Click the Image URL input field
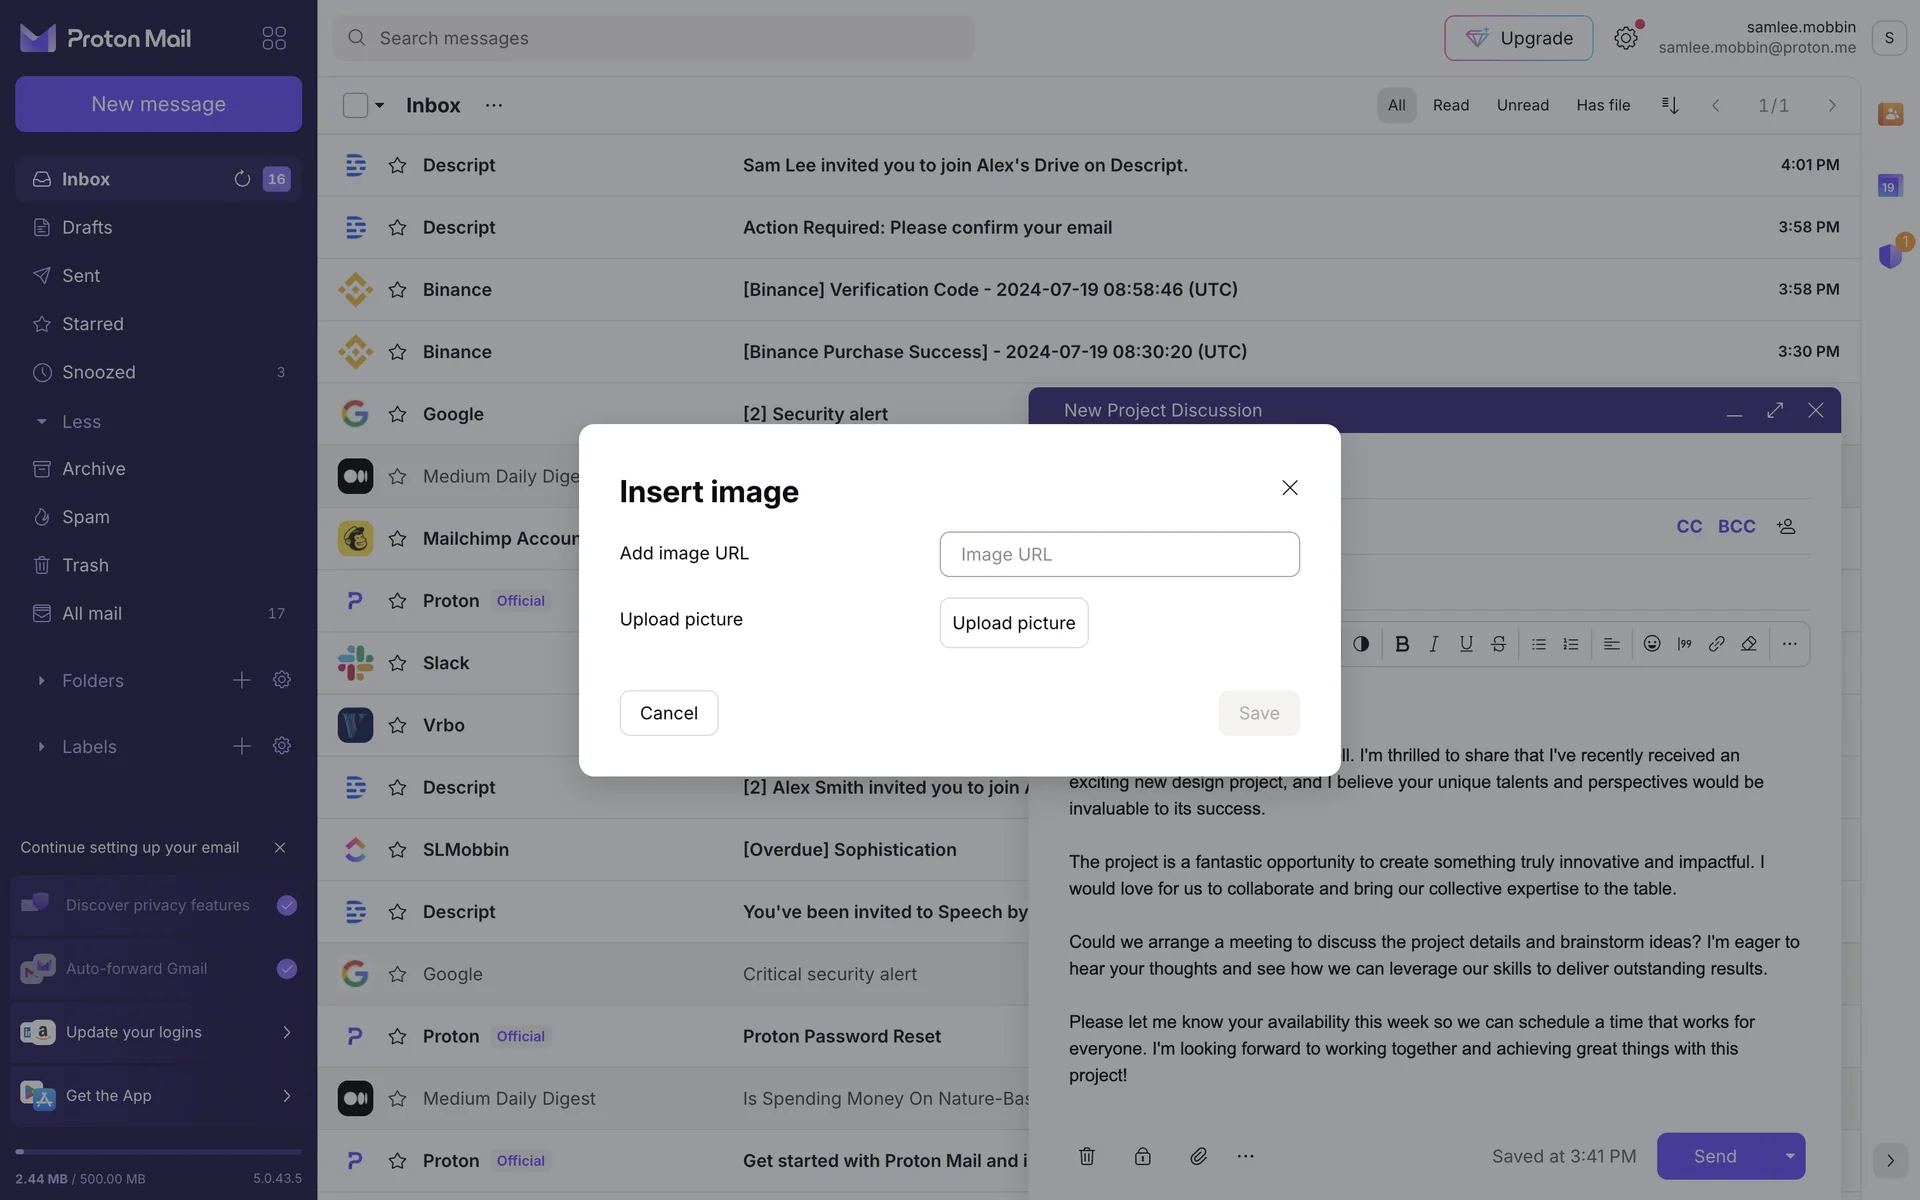The image size is (1920, 1200). coord(1119,554)
